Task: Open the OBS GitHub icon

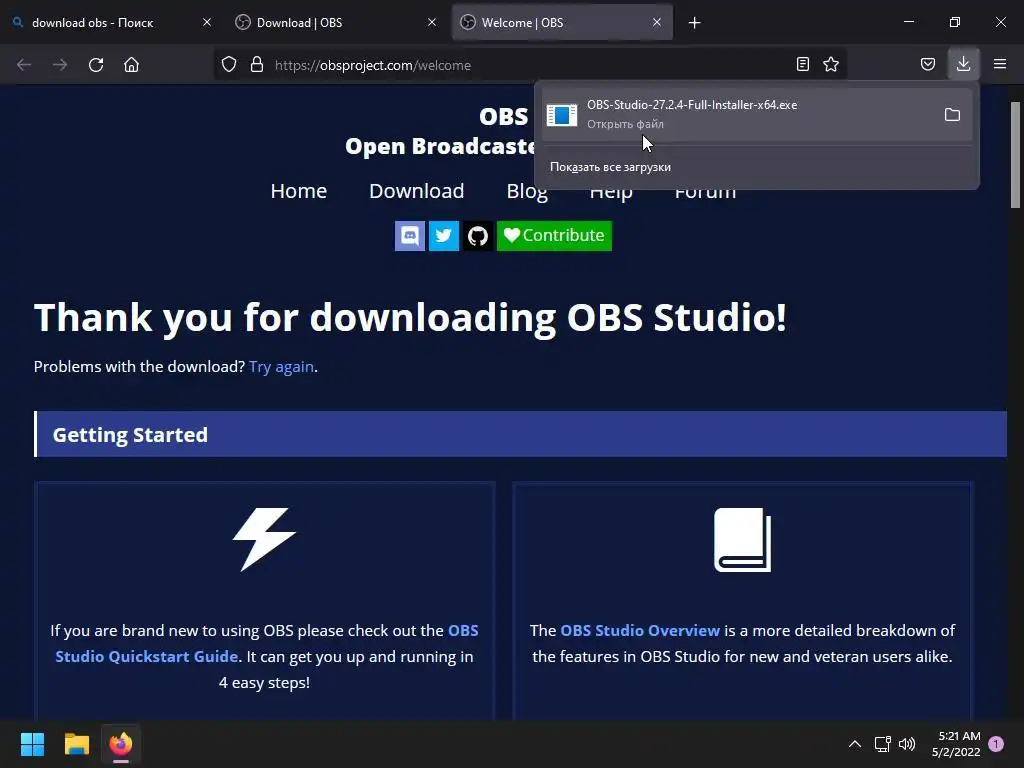Action: tap(477, 236)
